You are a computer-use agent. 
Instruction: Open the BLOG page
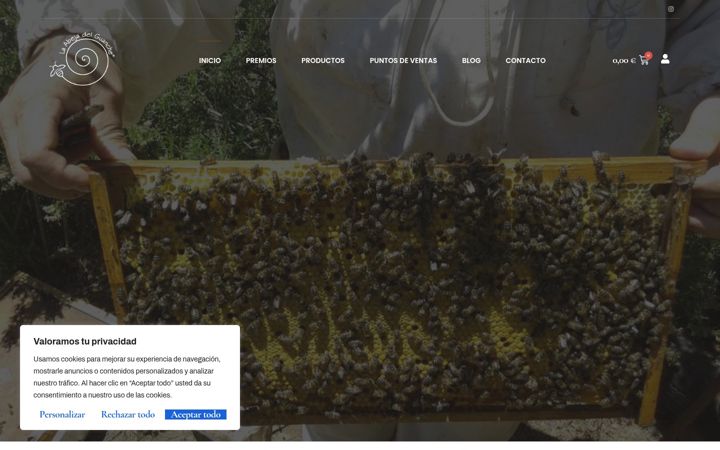click(471, 60)
